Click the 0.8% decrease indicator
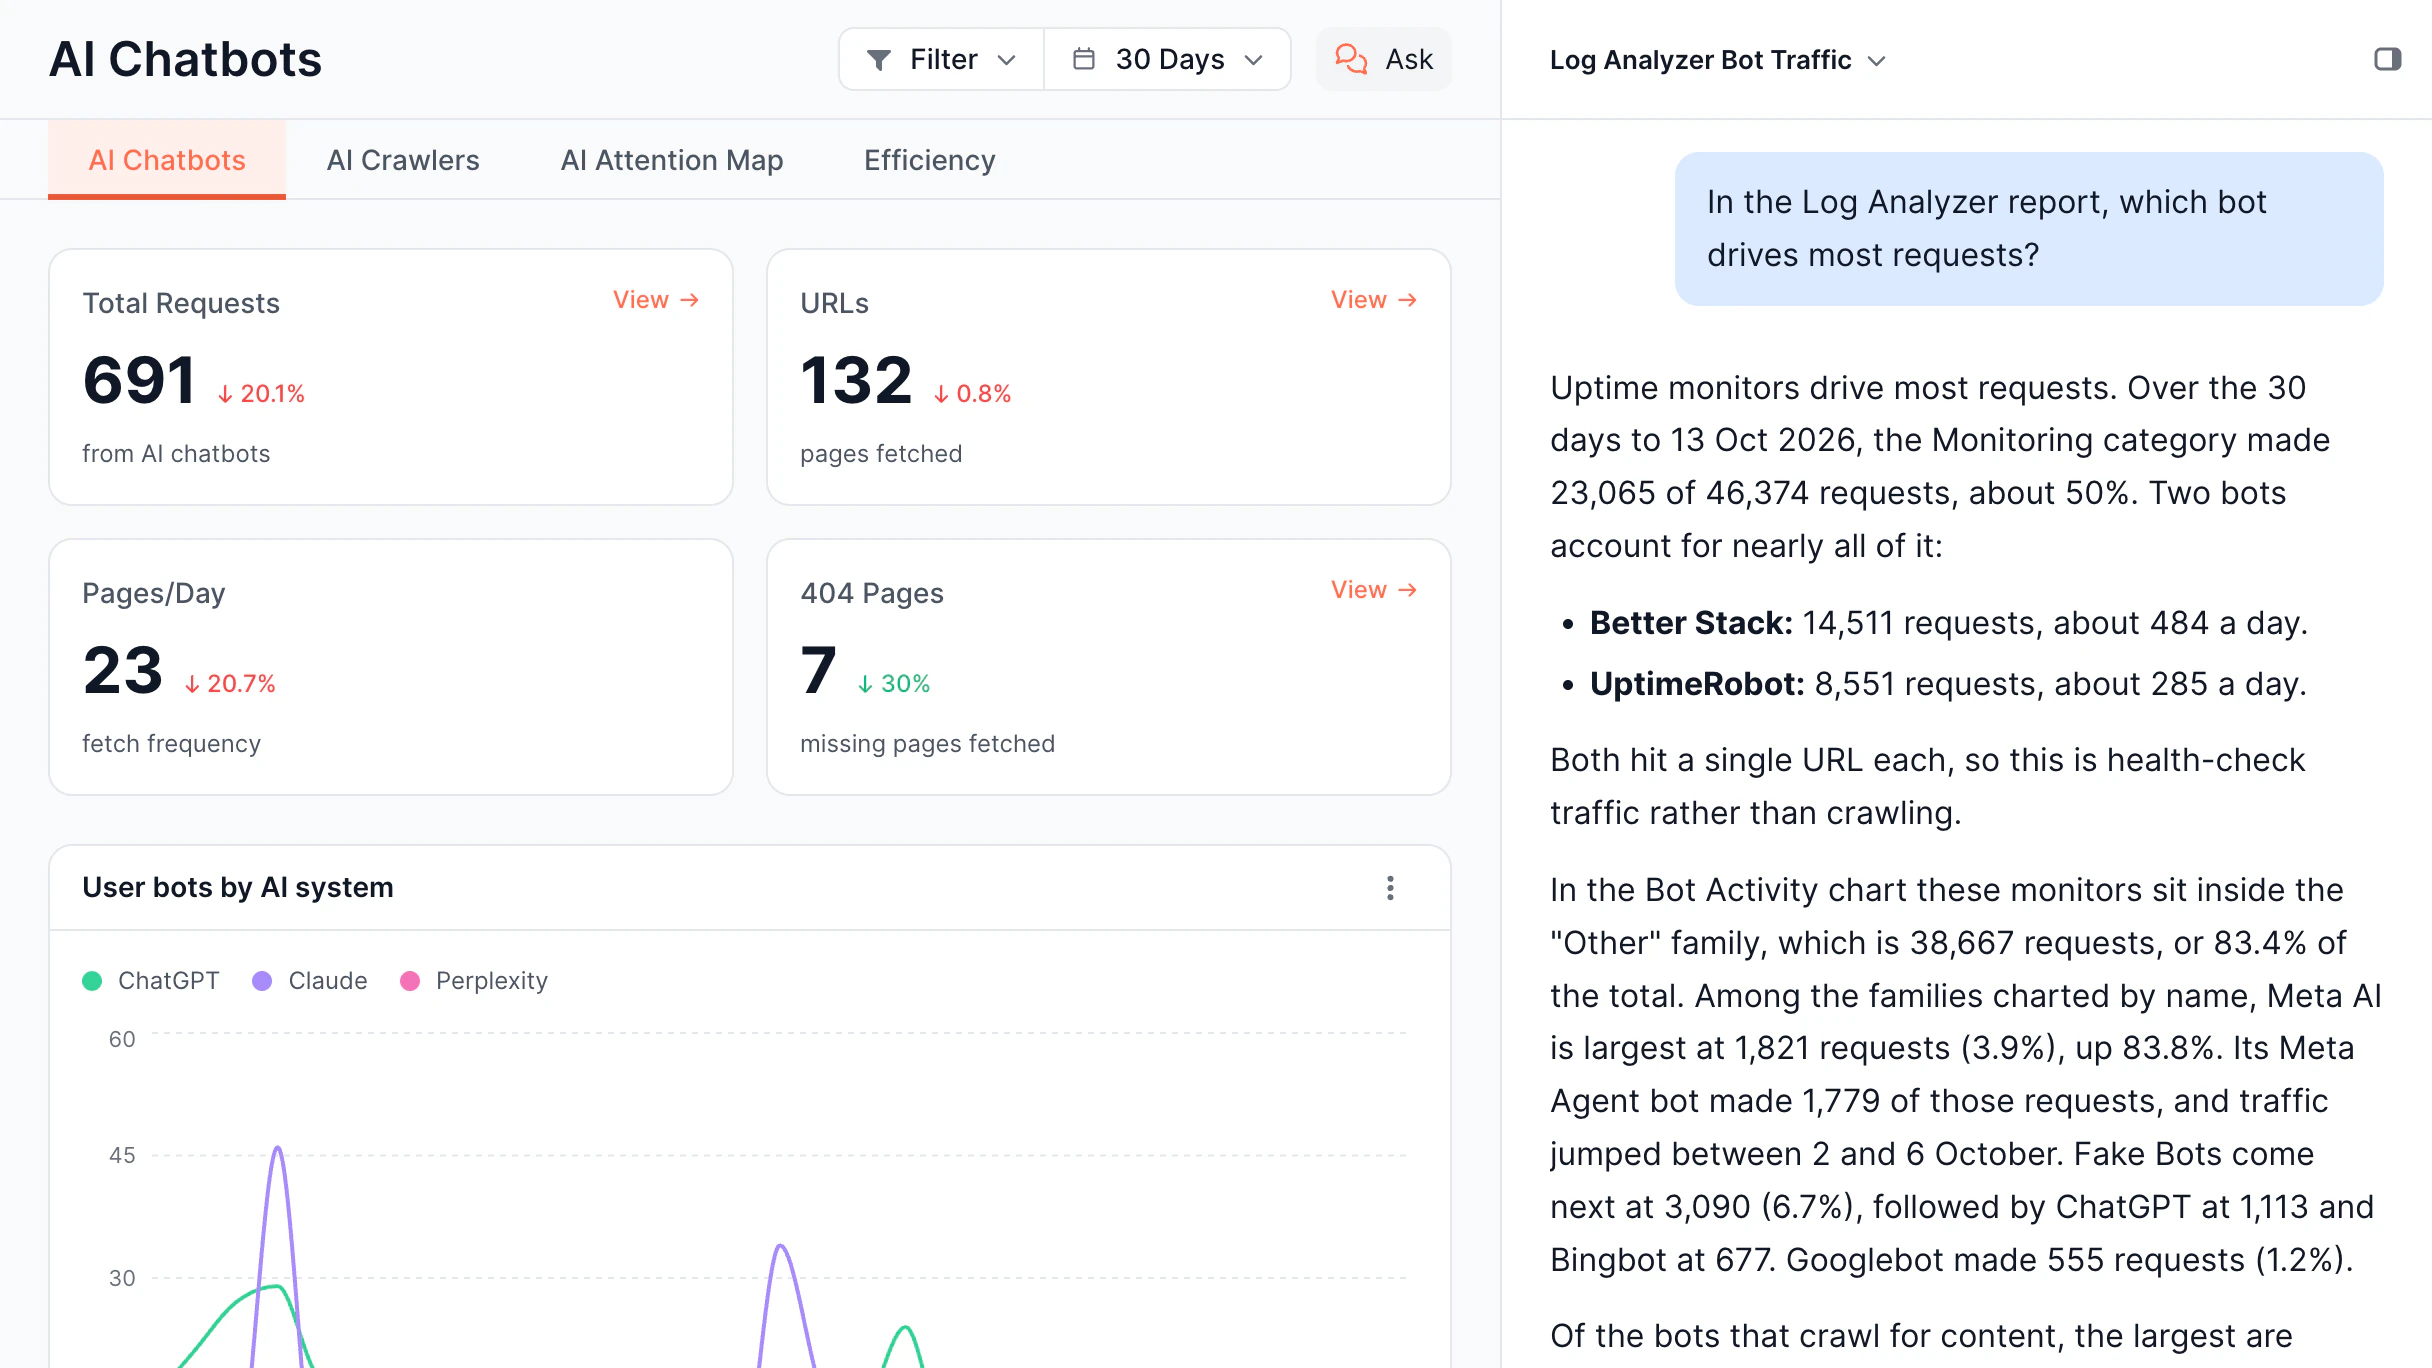The height and width of the screenshot is (1368, 2432). click(972, 394)
